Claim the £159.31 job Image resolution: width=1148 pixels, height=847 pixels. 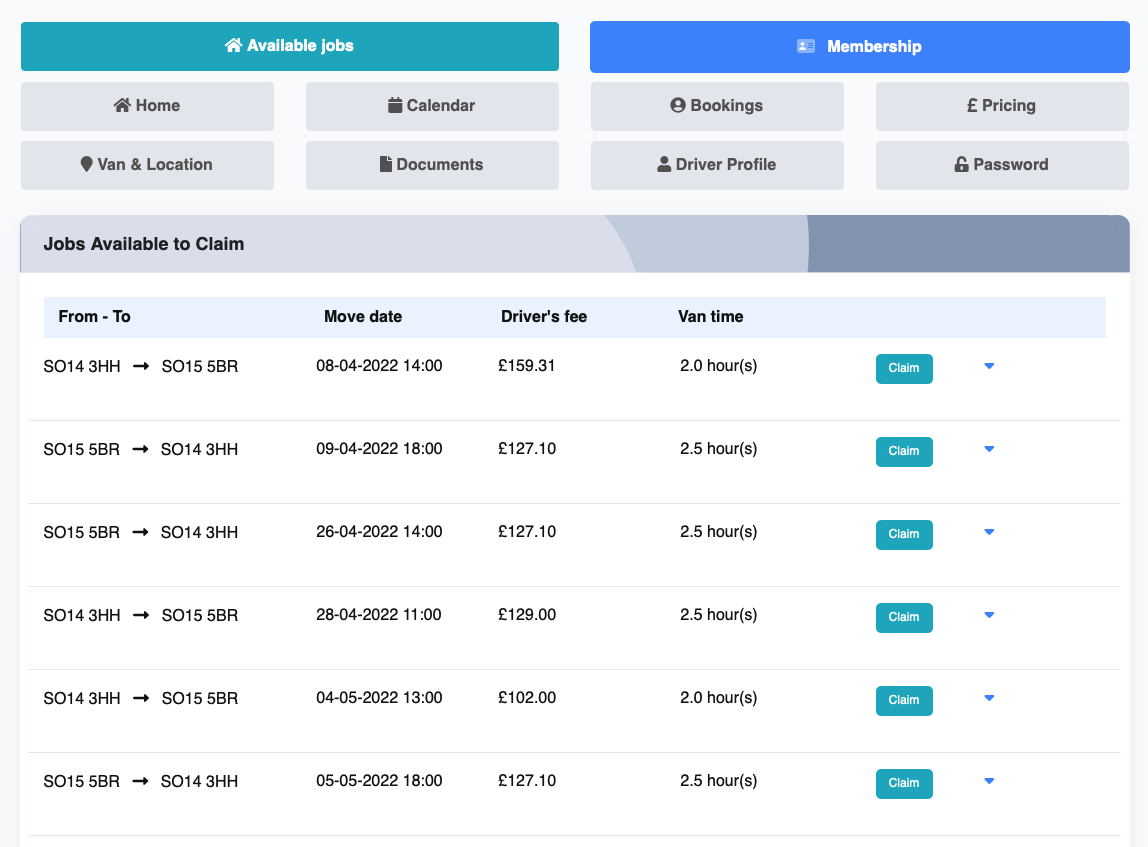[904, 368]
